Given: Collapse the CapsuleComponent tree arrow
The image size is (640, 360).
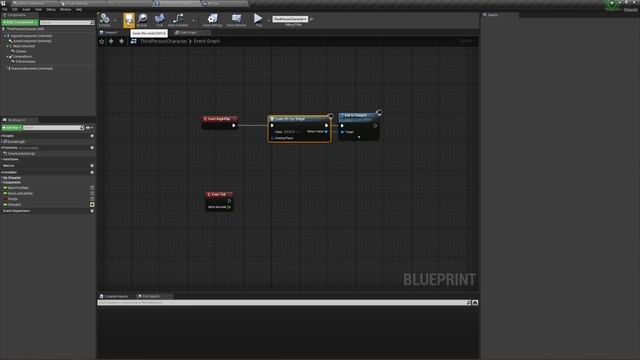Looking at the screenshot, I should pyautogui.click(x=5, y=36).
